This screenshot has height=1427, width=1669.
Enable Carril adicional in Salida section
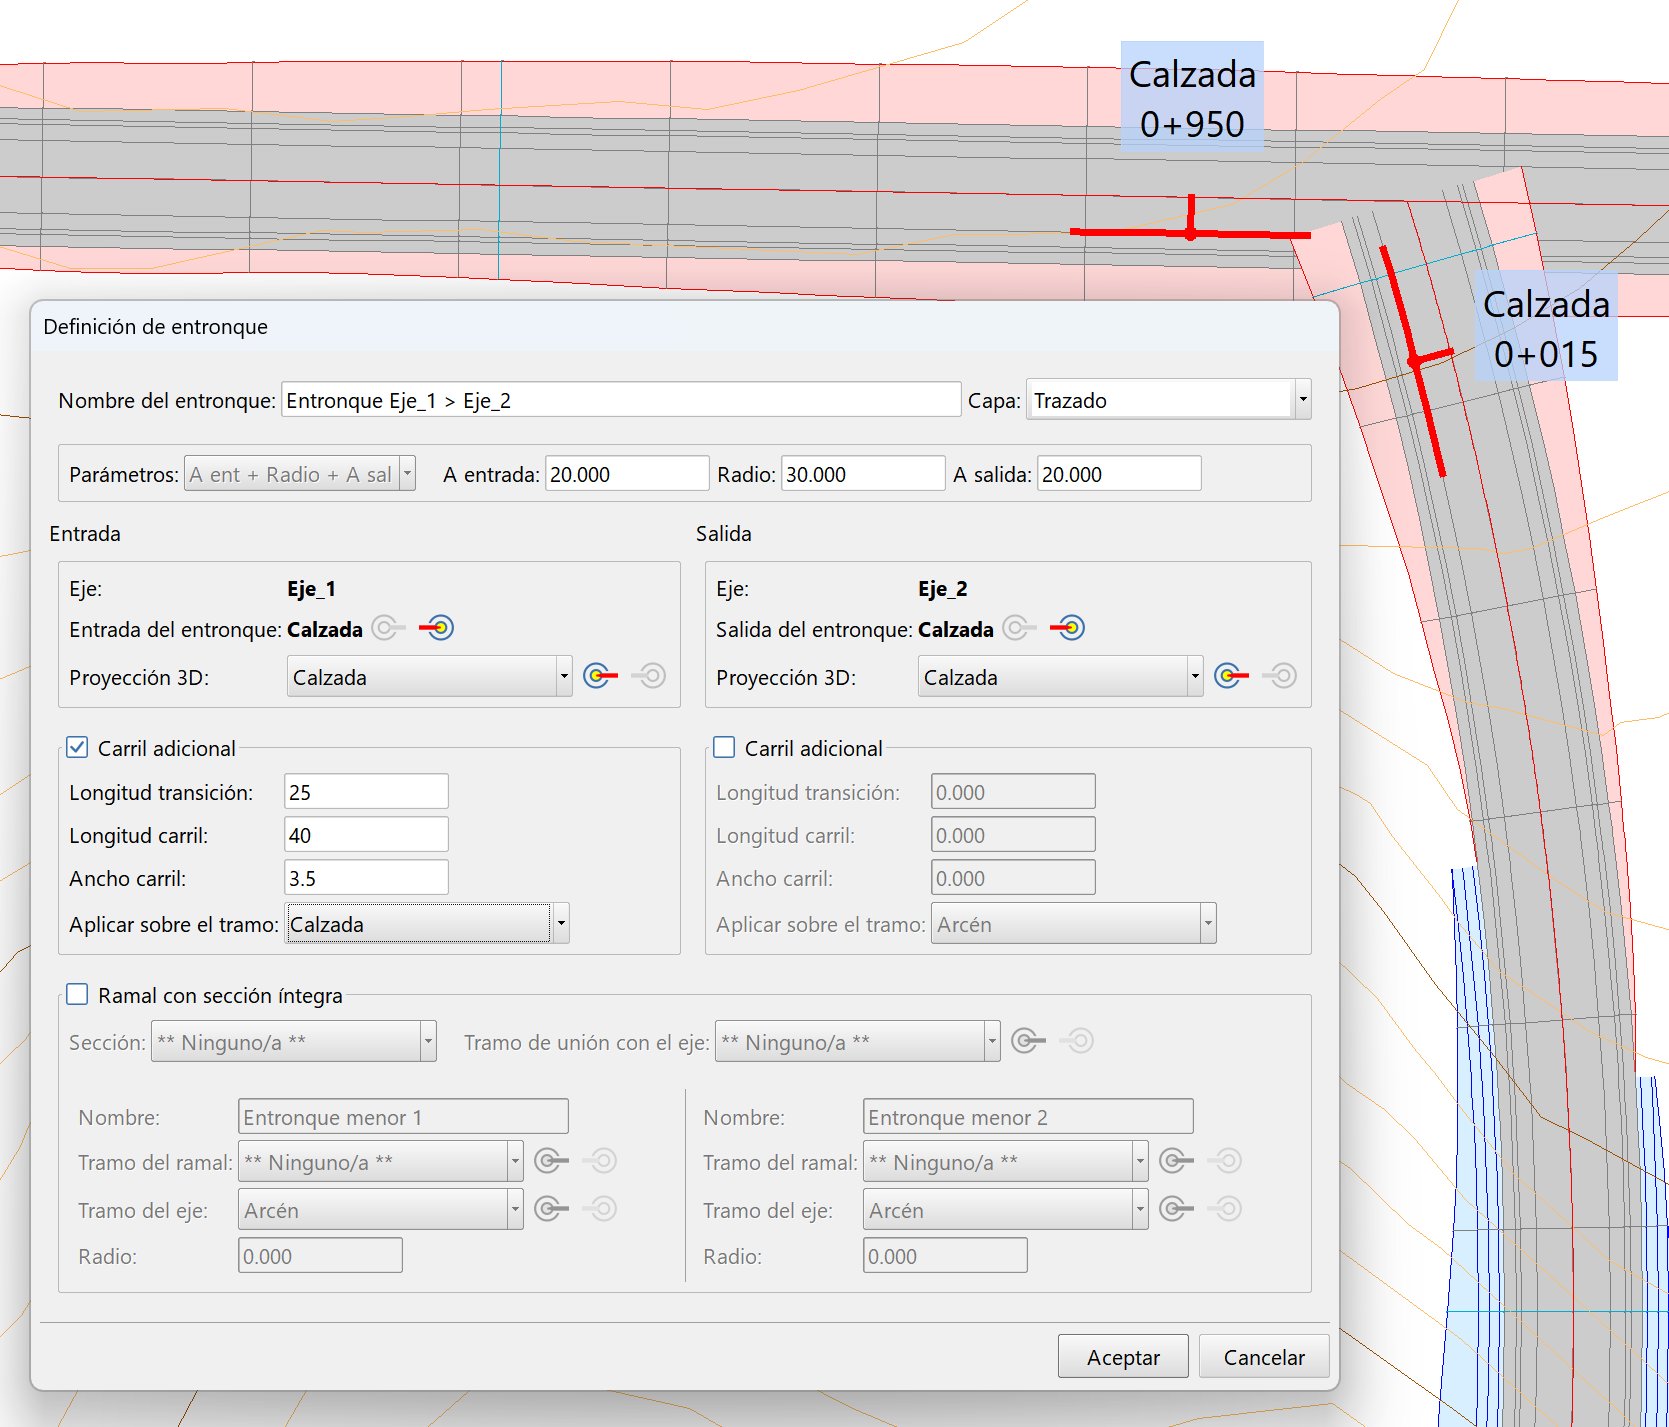tap(724, 747)
